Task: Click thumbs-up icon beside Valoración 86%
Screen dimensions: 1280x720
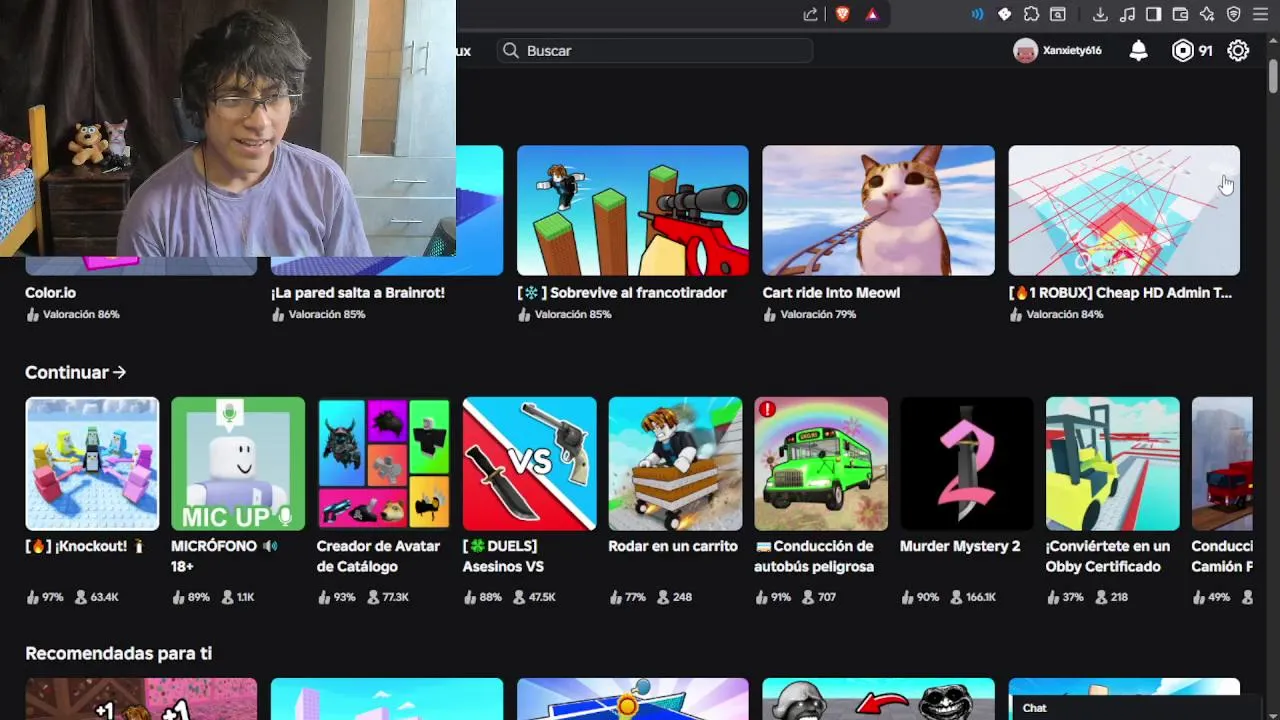Action: pos(32,314)
